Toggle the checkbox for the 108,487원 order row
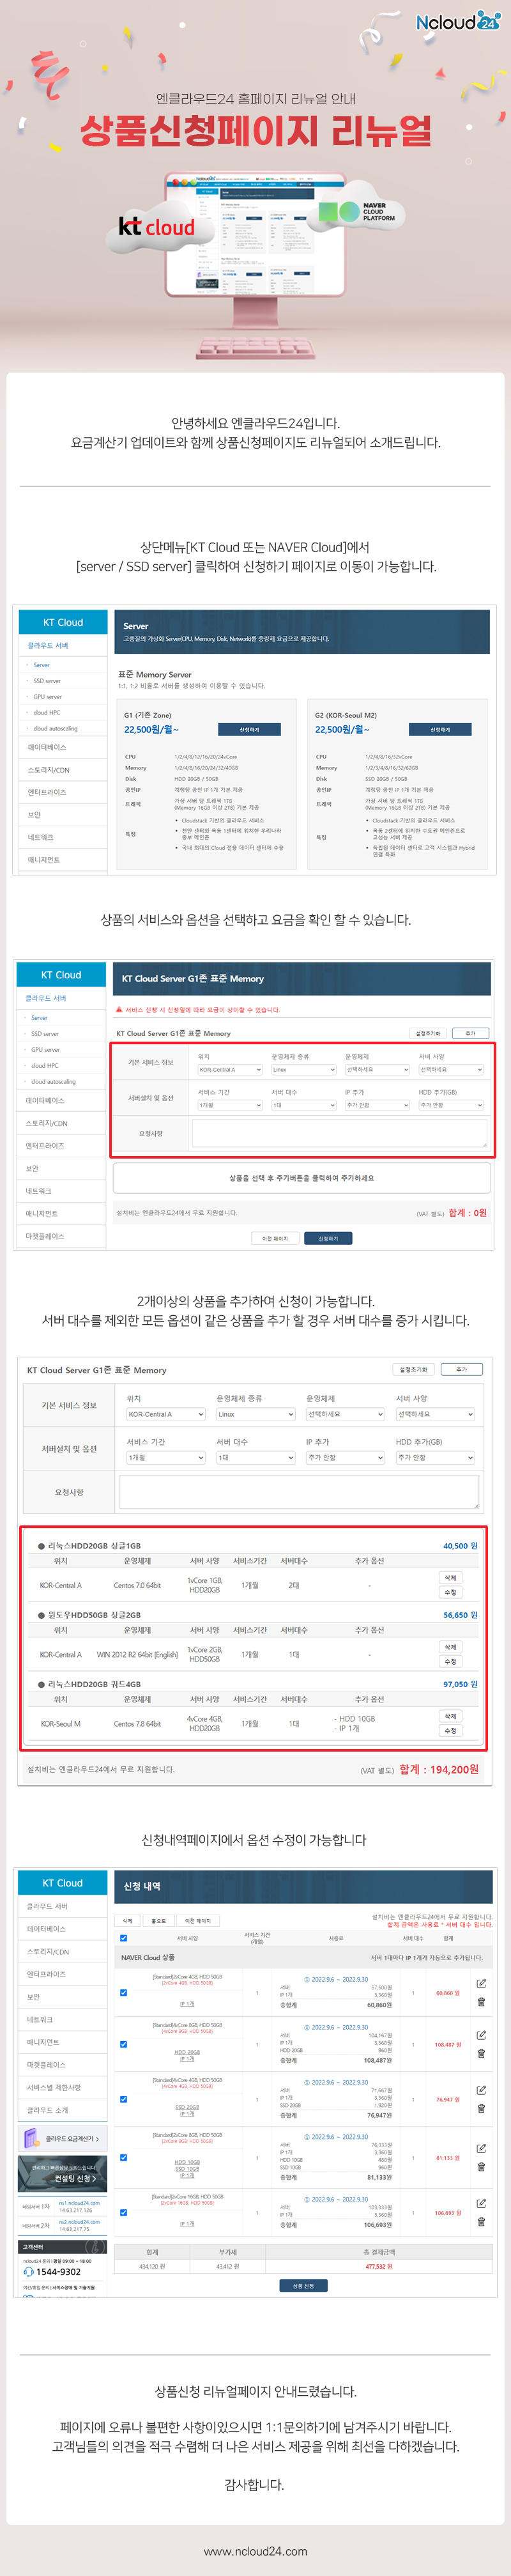Viewport: 511px width, 2576px height. [123, 2044]
